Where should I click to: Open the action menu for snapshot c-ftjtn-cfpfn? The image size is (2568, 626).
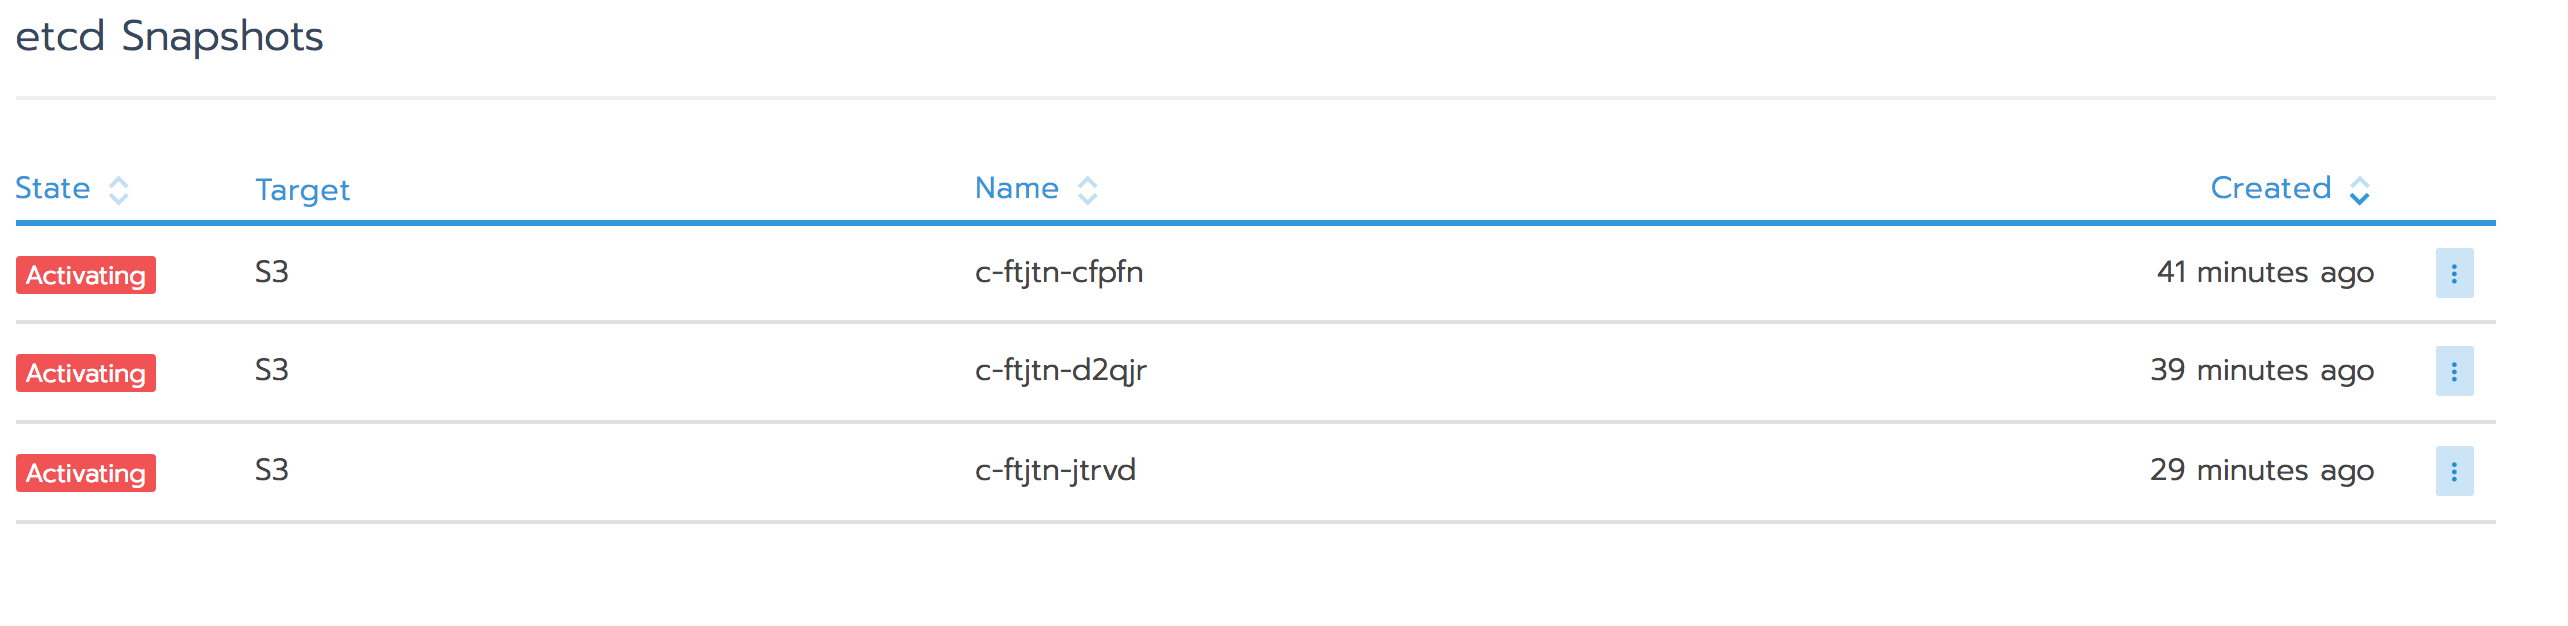coord(2453,272)
